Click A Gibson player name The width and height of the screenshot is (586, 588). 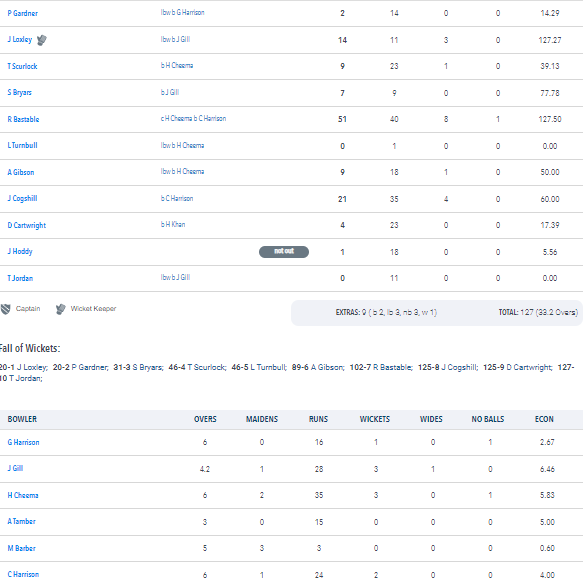(x=21, y=172)
